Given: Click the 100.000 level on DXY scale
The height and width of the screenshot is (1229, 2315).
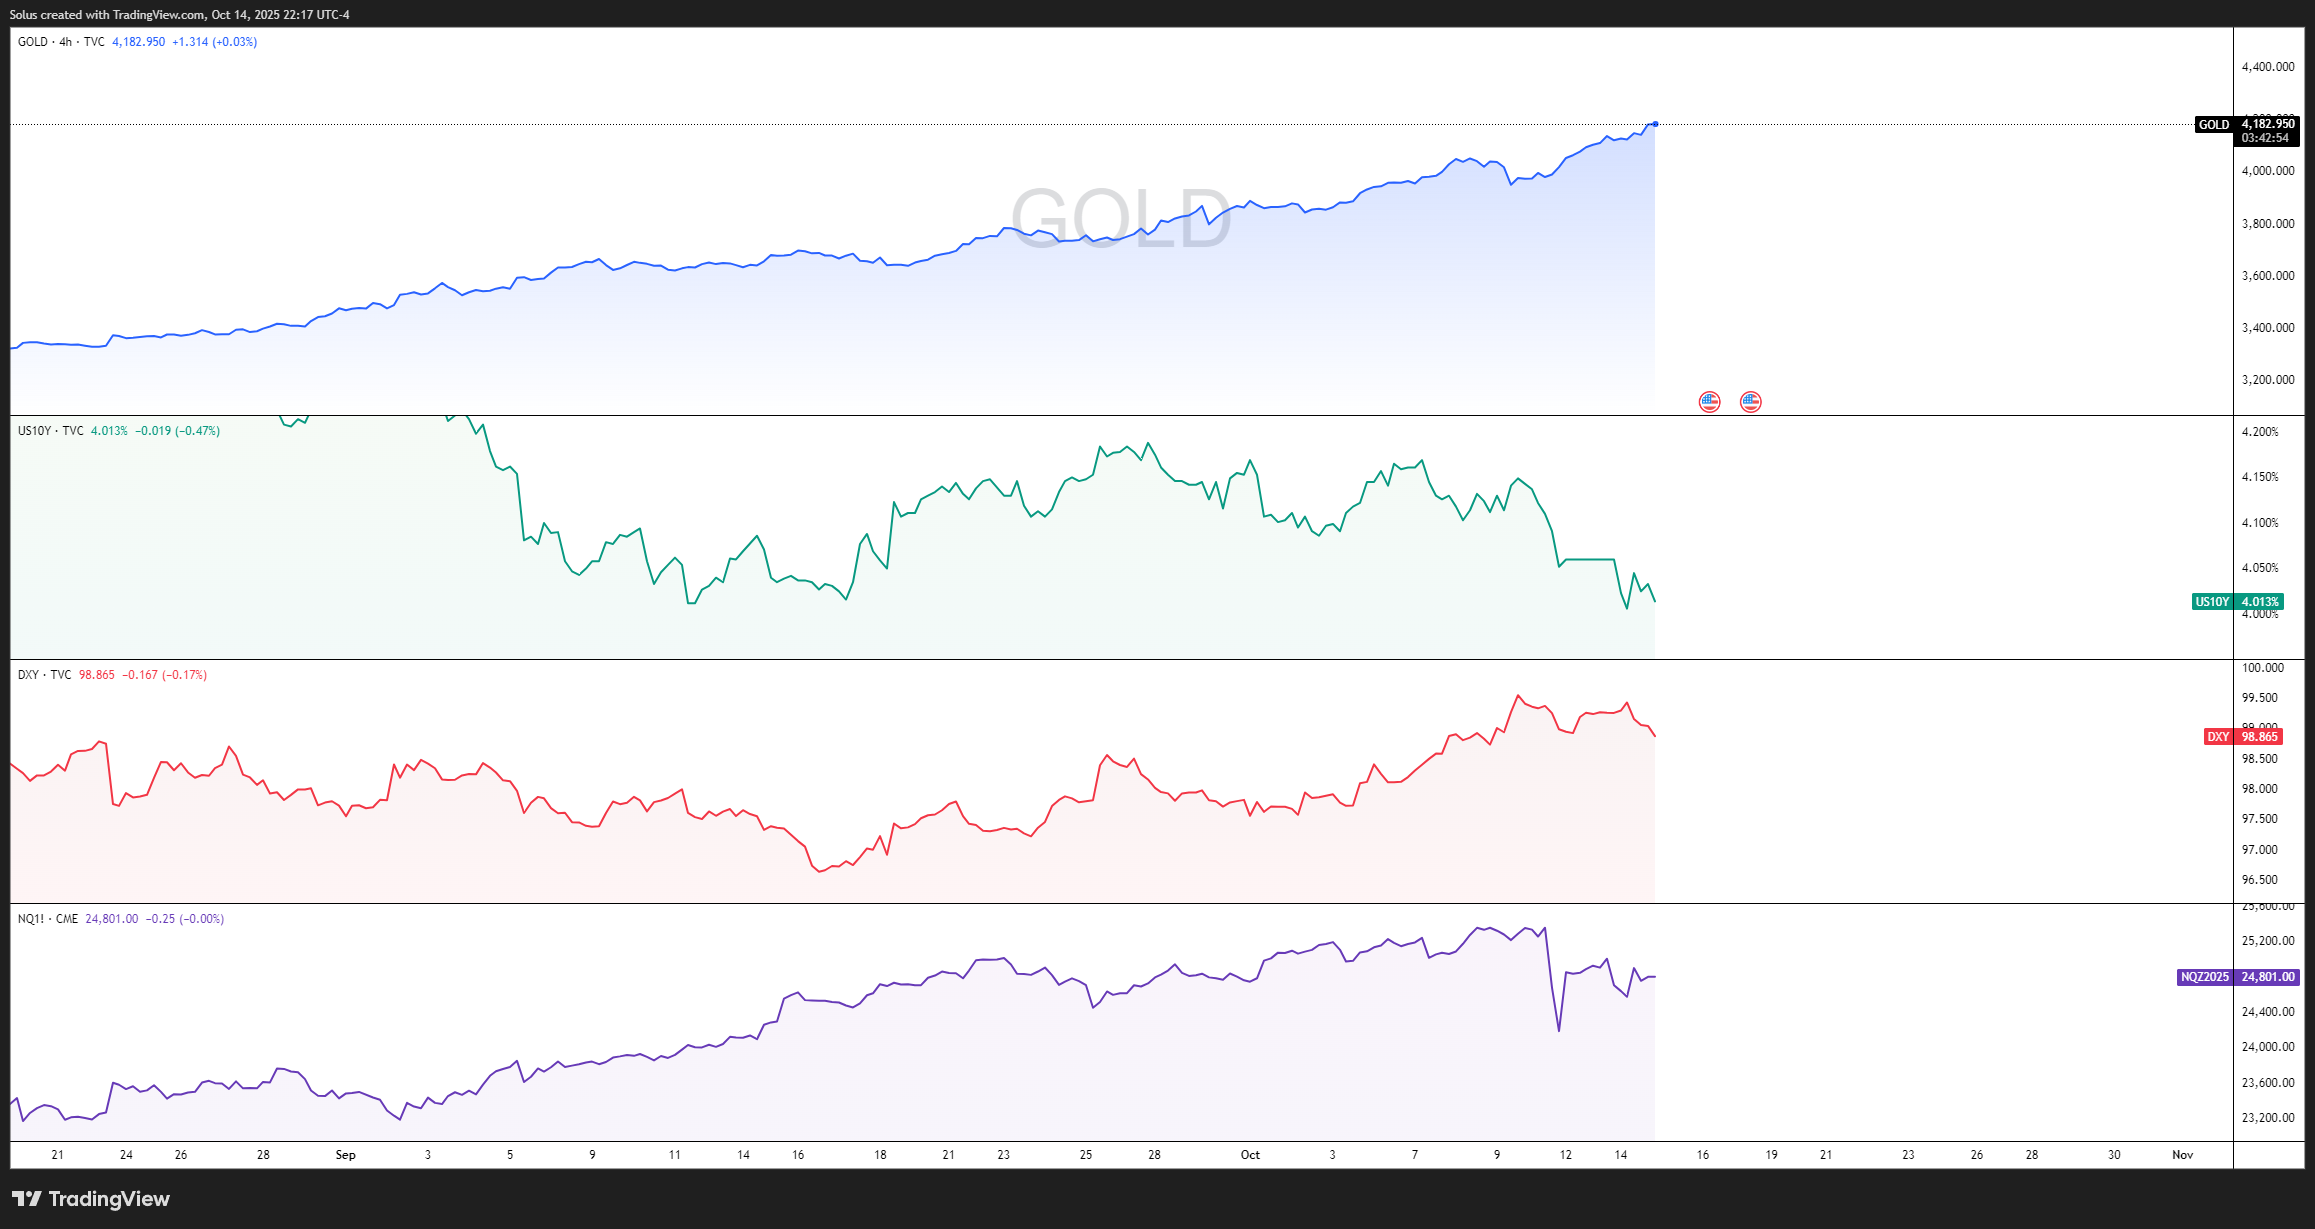Looking at the screenshot, I should (2263, 668).
